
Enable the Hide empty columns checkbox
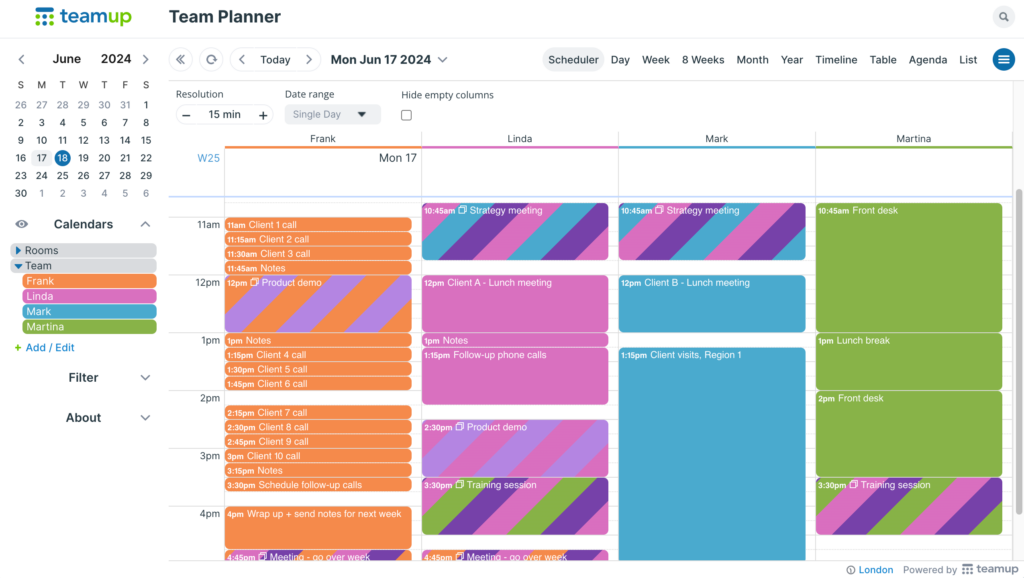coord(407,114)
